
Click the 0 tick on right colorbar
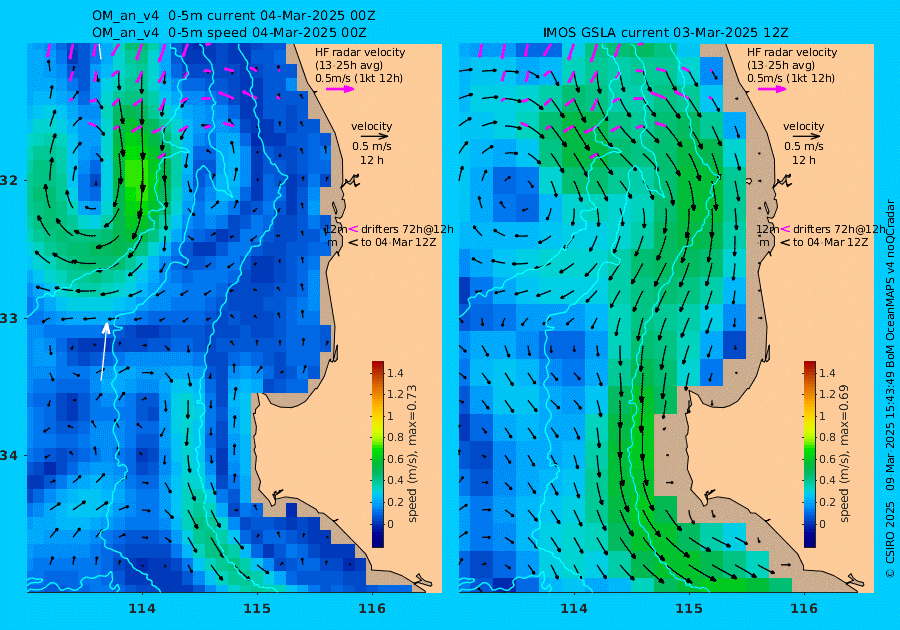pos(823,523)
